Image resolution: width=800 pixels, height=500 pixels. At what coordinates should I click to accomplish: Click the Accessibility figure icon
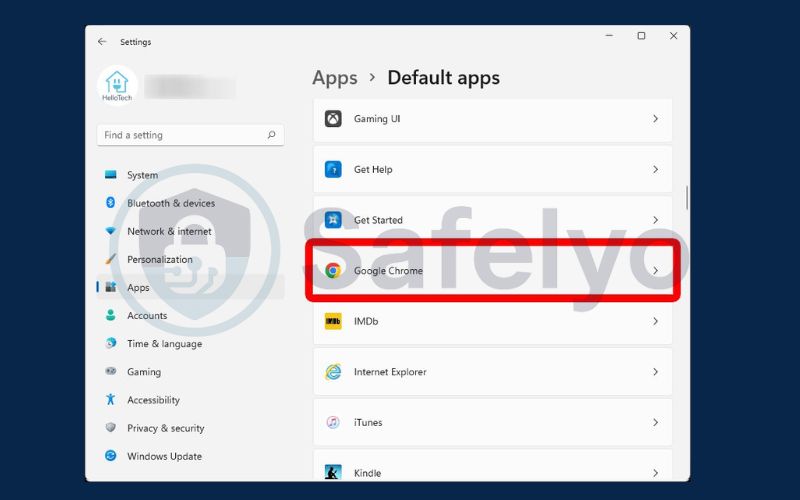click(111, 399)
